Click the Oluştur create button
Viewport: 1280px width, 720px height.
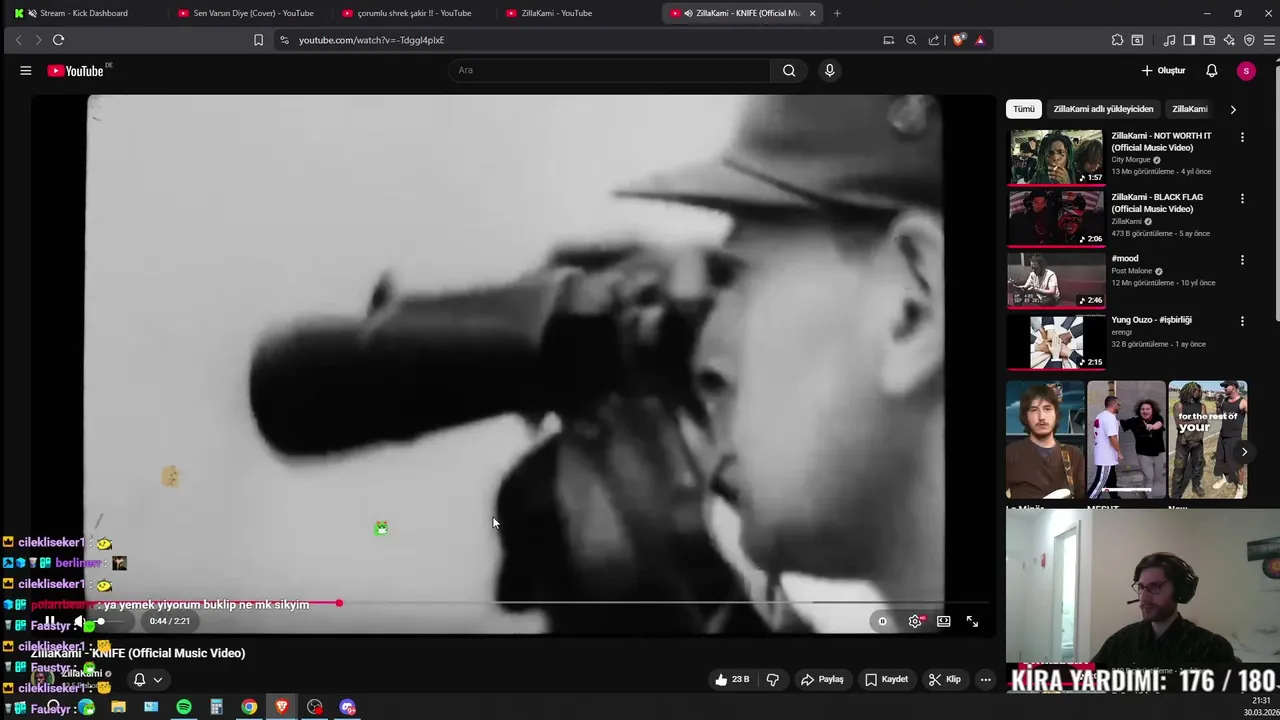(1163, 71)
